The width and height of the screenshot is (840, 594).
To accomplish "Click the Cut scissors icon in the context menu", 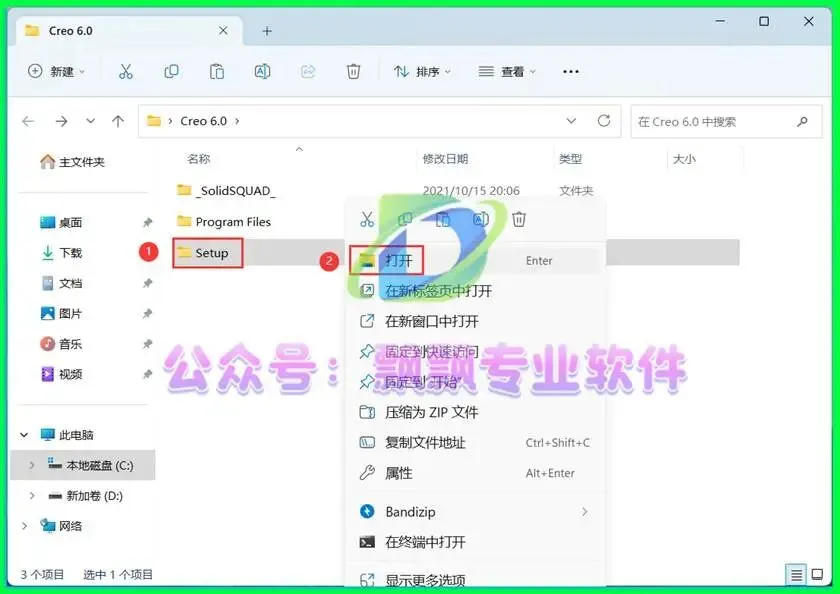I will click(367, 219).
